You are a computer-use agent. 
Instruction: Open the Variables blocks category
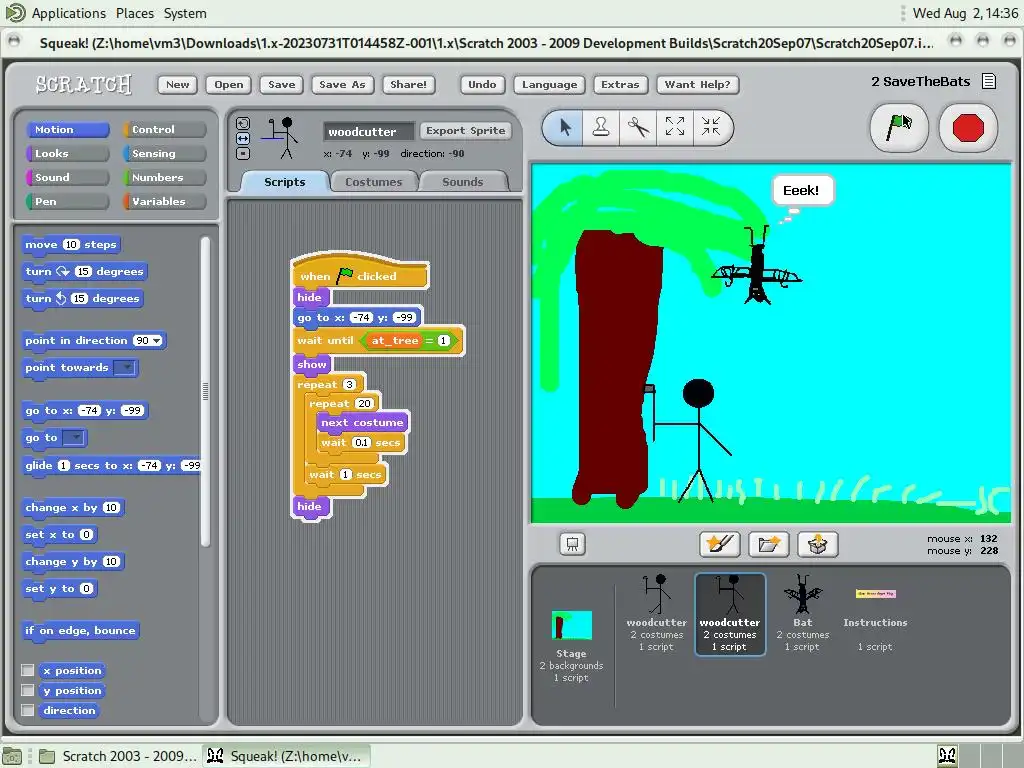click(x=164, y=201)
